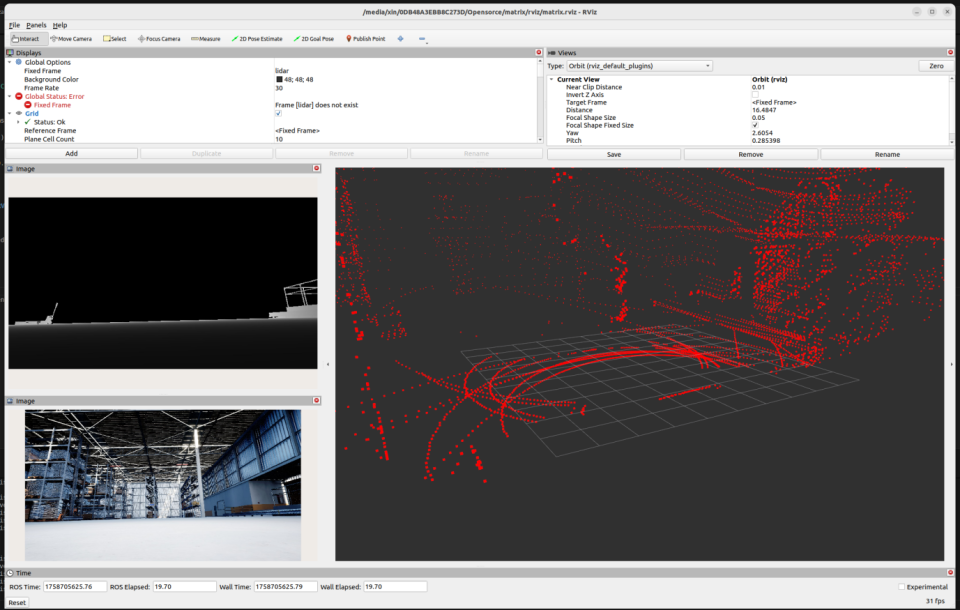Select the Publish Point tool
The height and width of the screenshot is (610, 960).
click(x=365, y=39)
